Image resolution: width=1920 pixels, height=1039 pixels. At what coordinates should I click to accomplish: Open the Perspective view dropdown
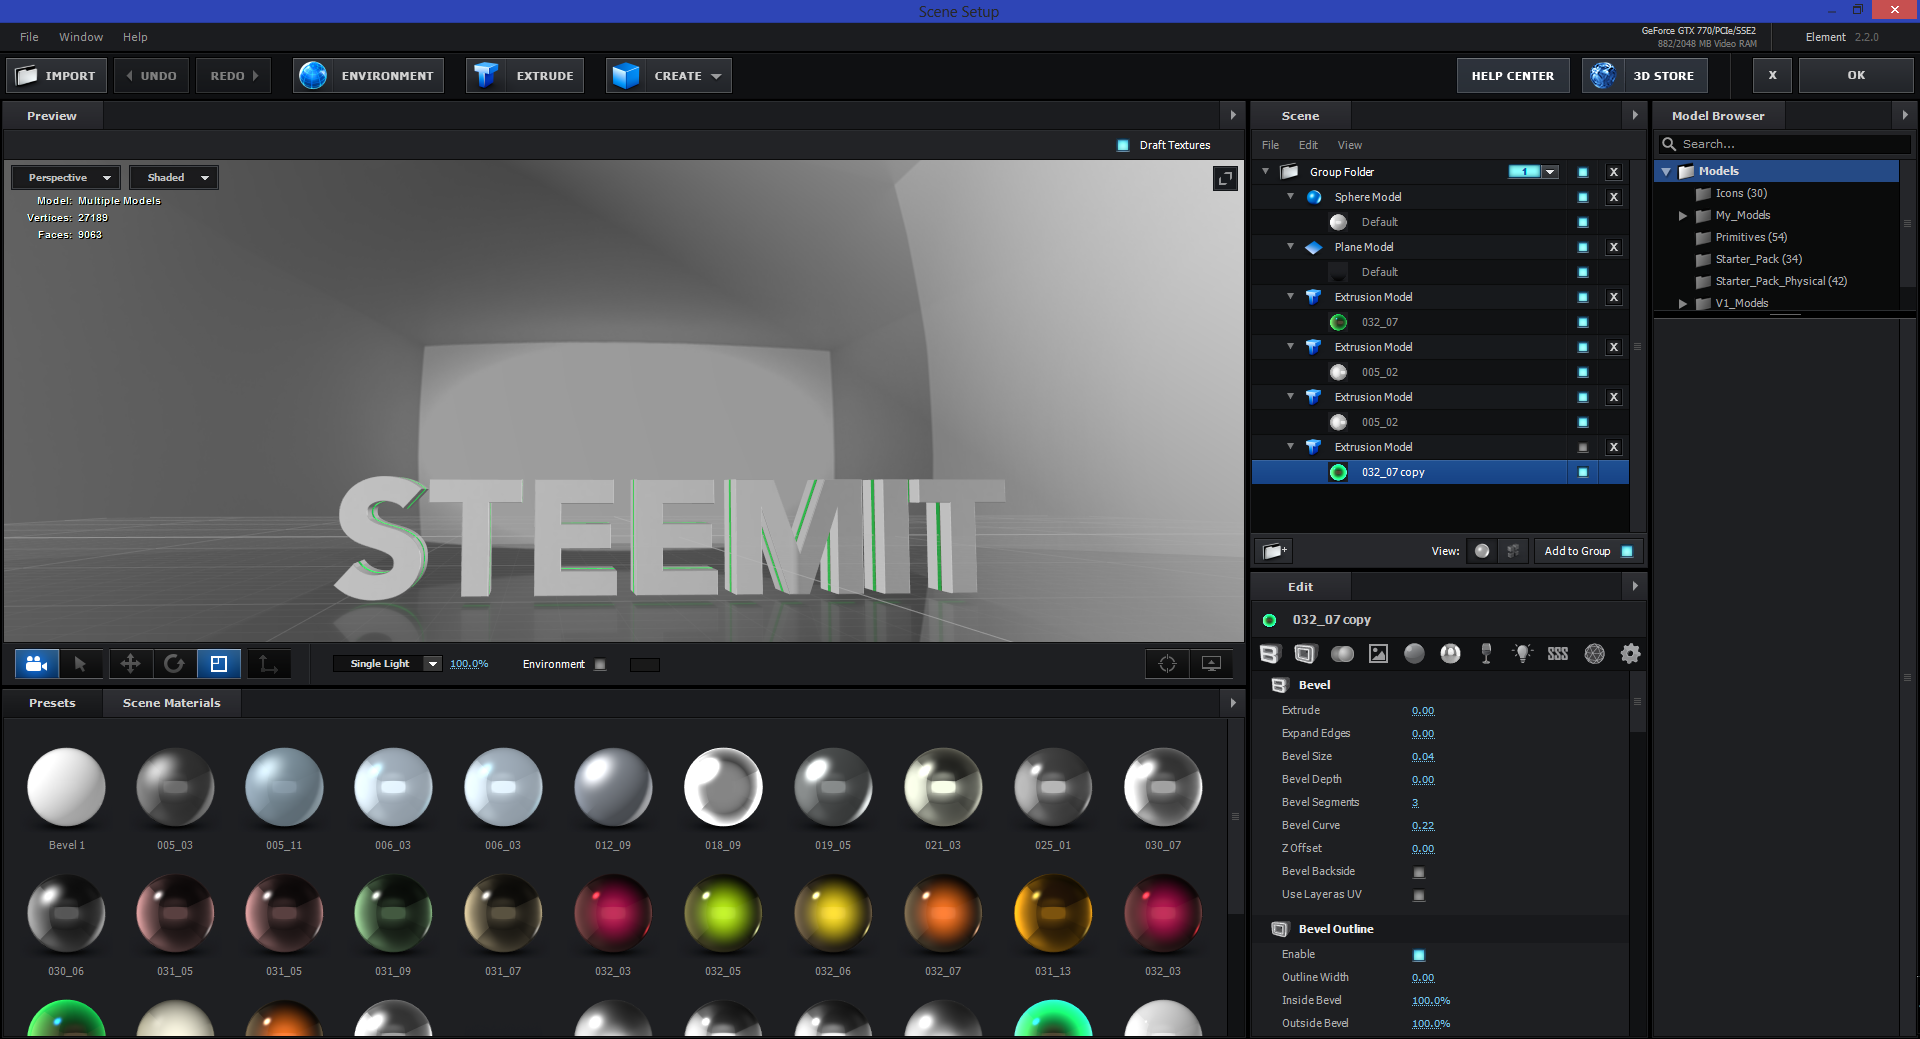[x=66, y=178]
